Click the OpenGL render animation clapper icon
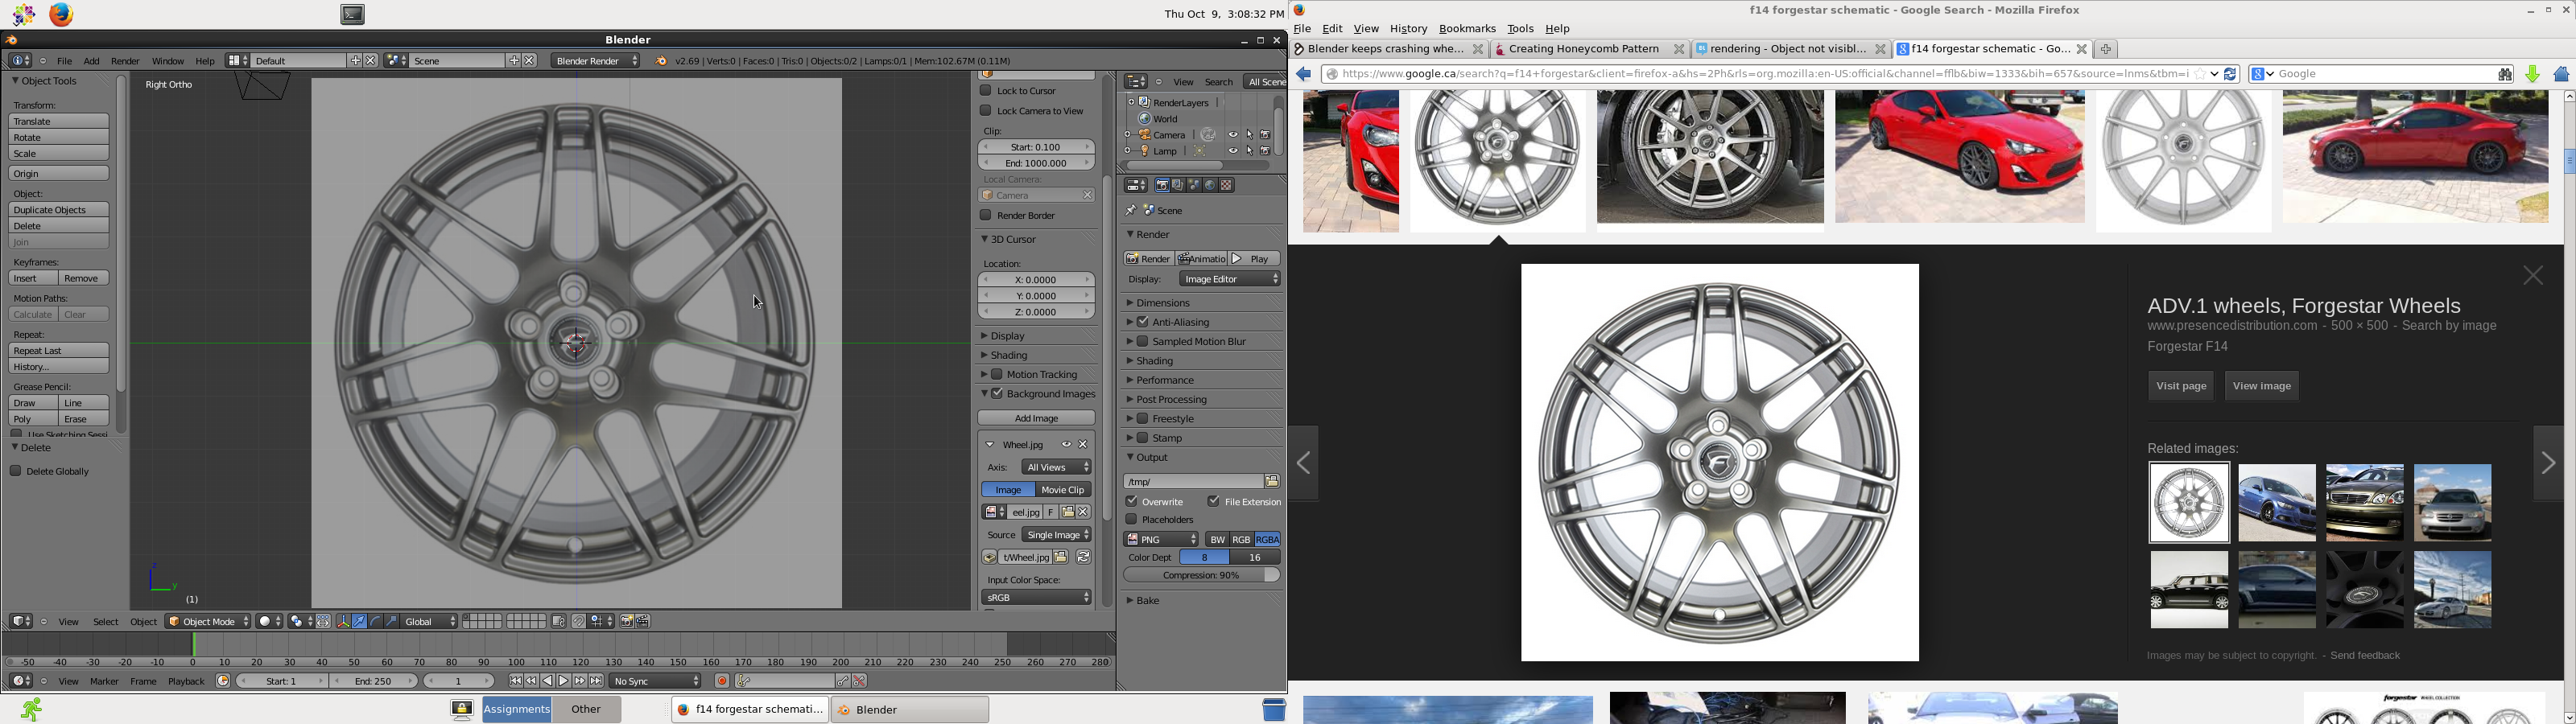This screenshot has width=2576, height=724. (643, 621)
